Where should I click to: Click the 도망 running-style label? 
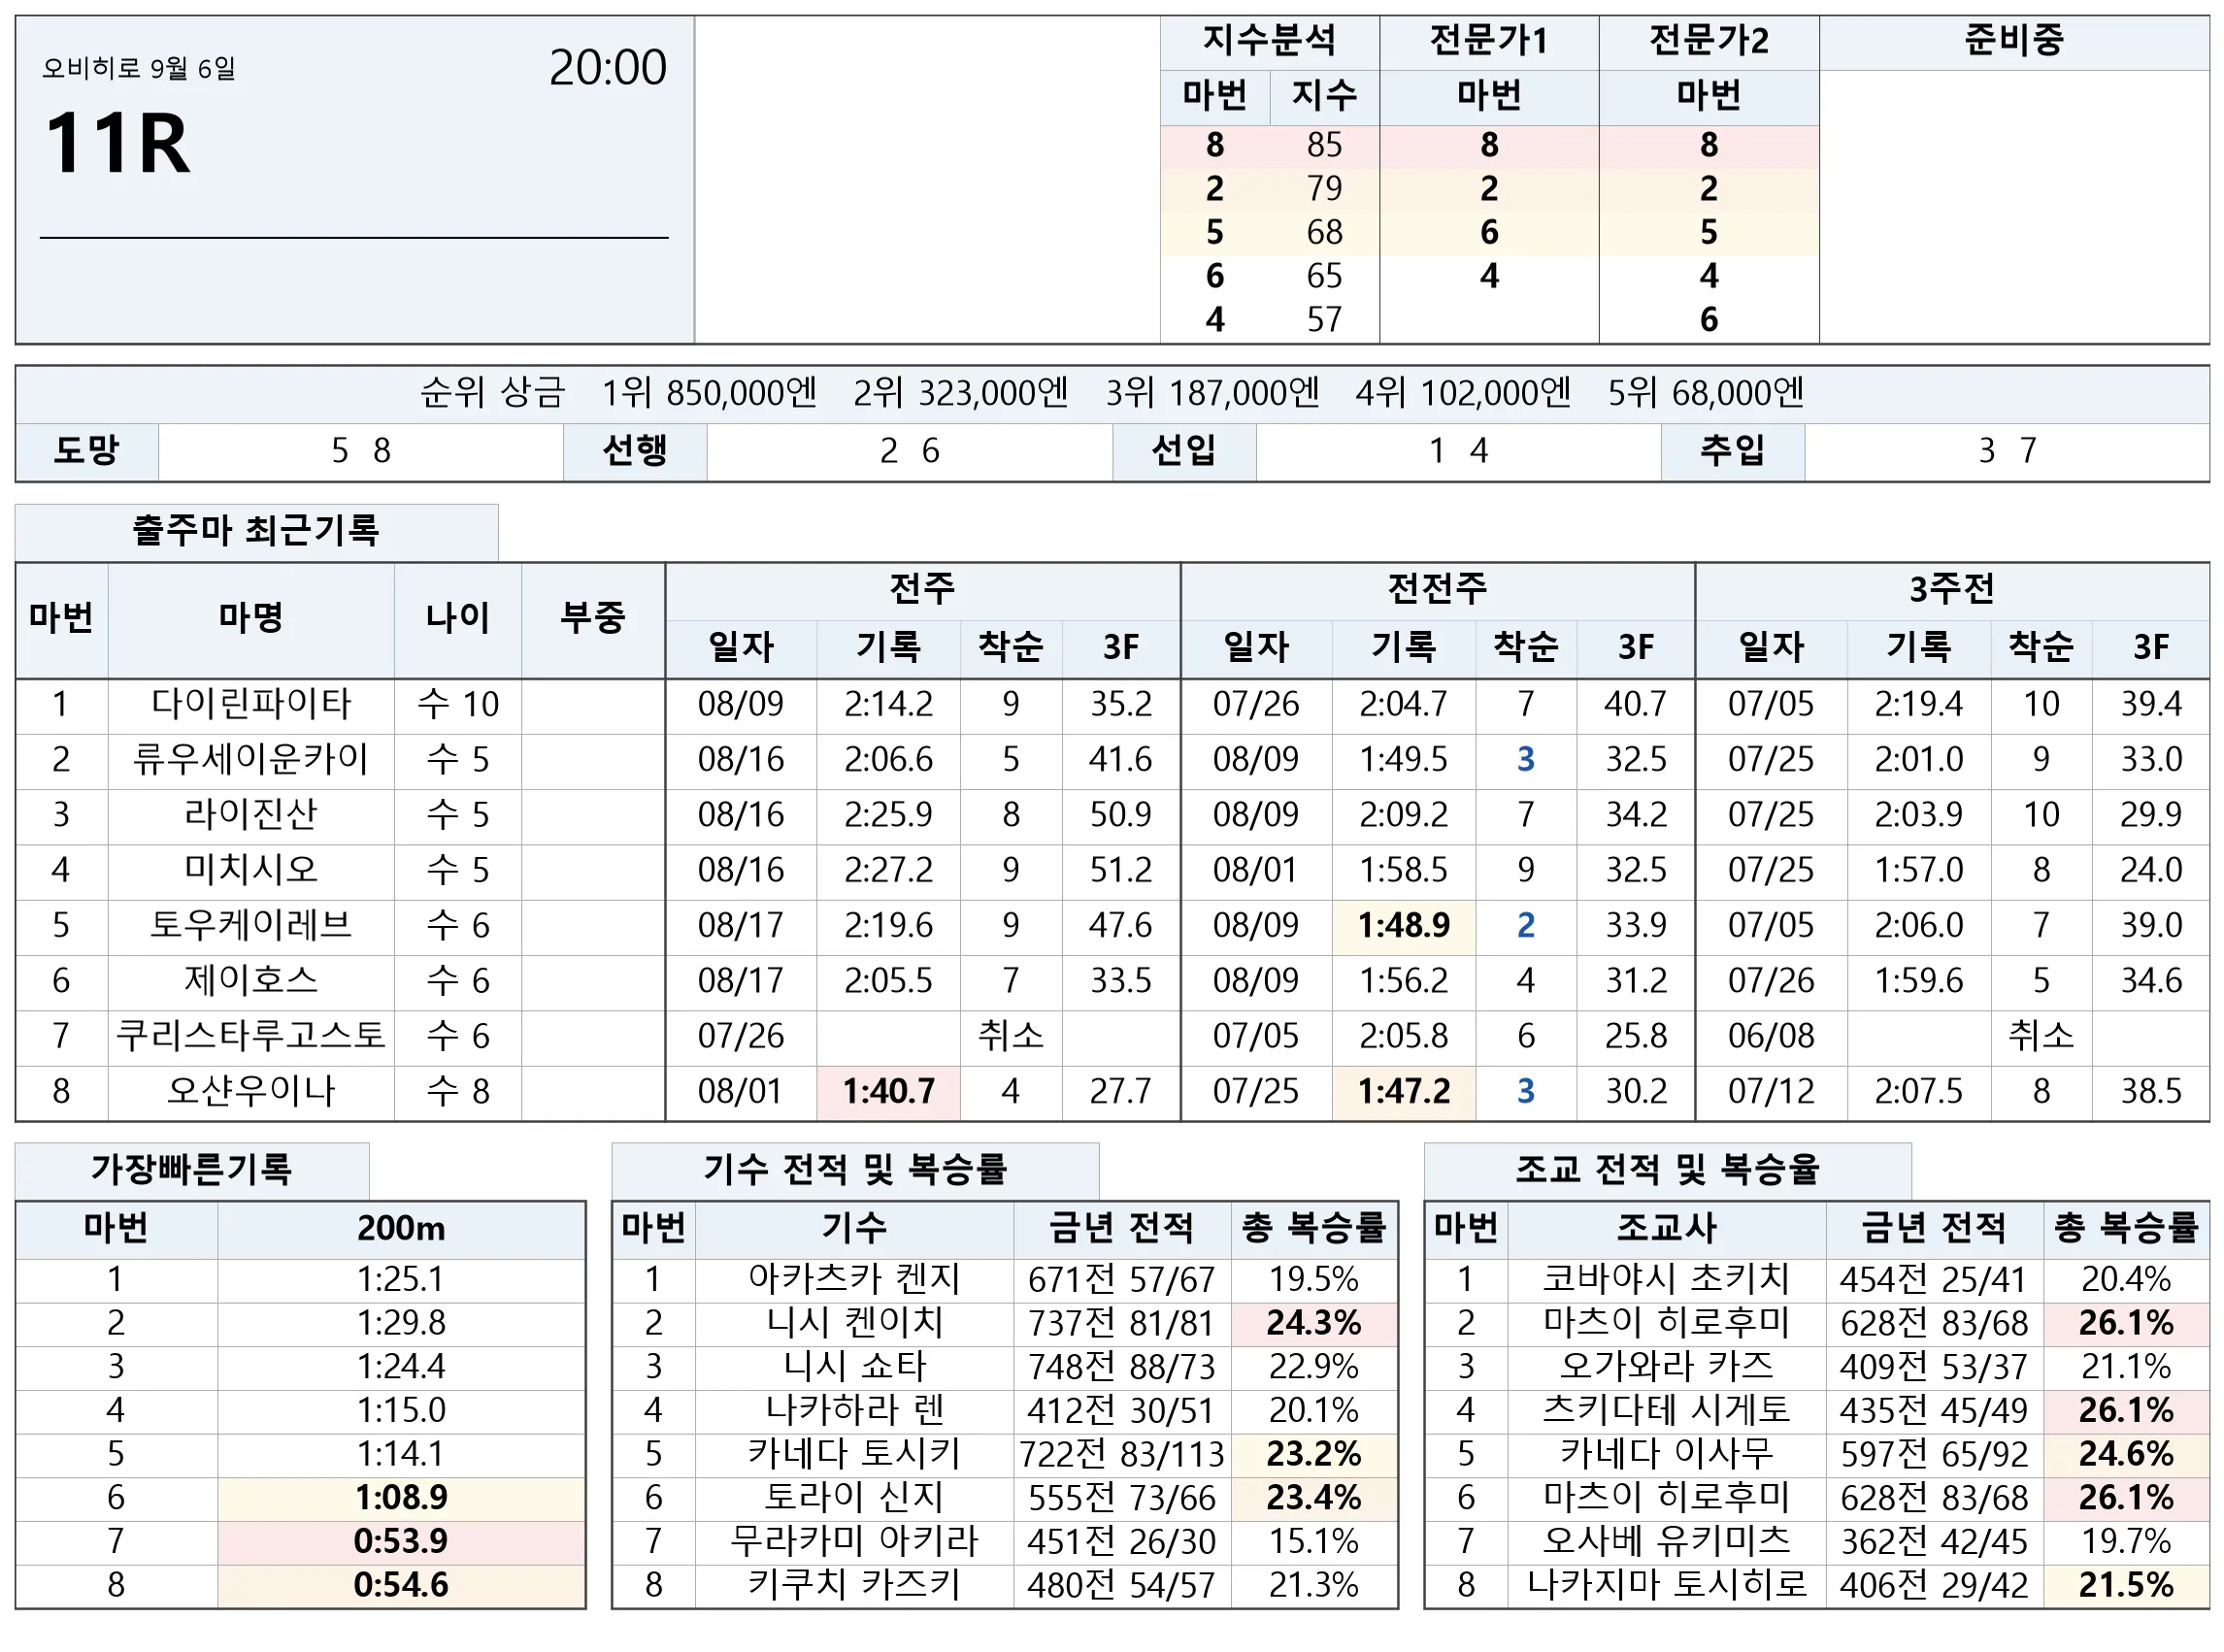(x=87, y=451)
